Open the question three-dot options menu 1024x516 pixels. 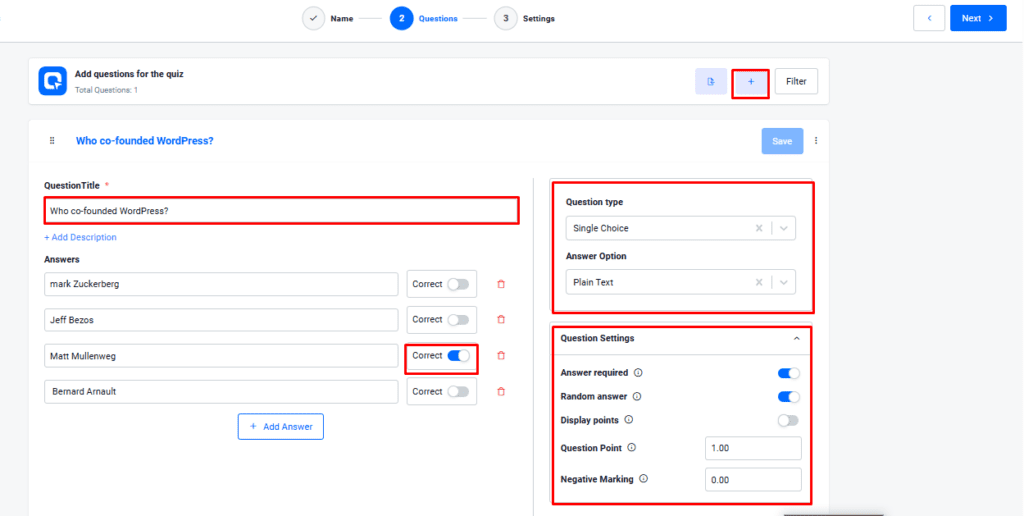(816, 141)
